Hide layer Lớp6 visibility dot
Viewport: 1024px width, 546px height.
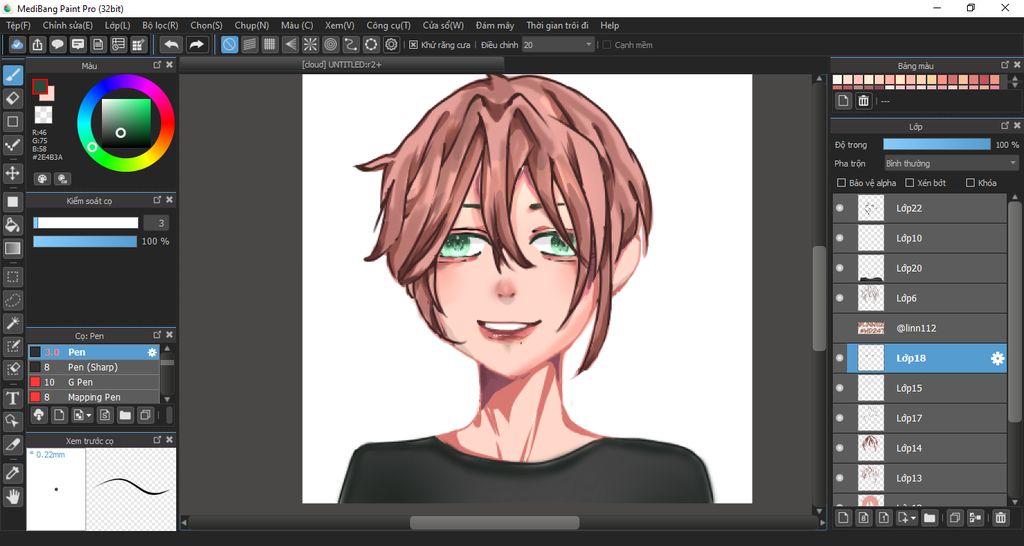840,298
